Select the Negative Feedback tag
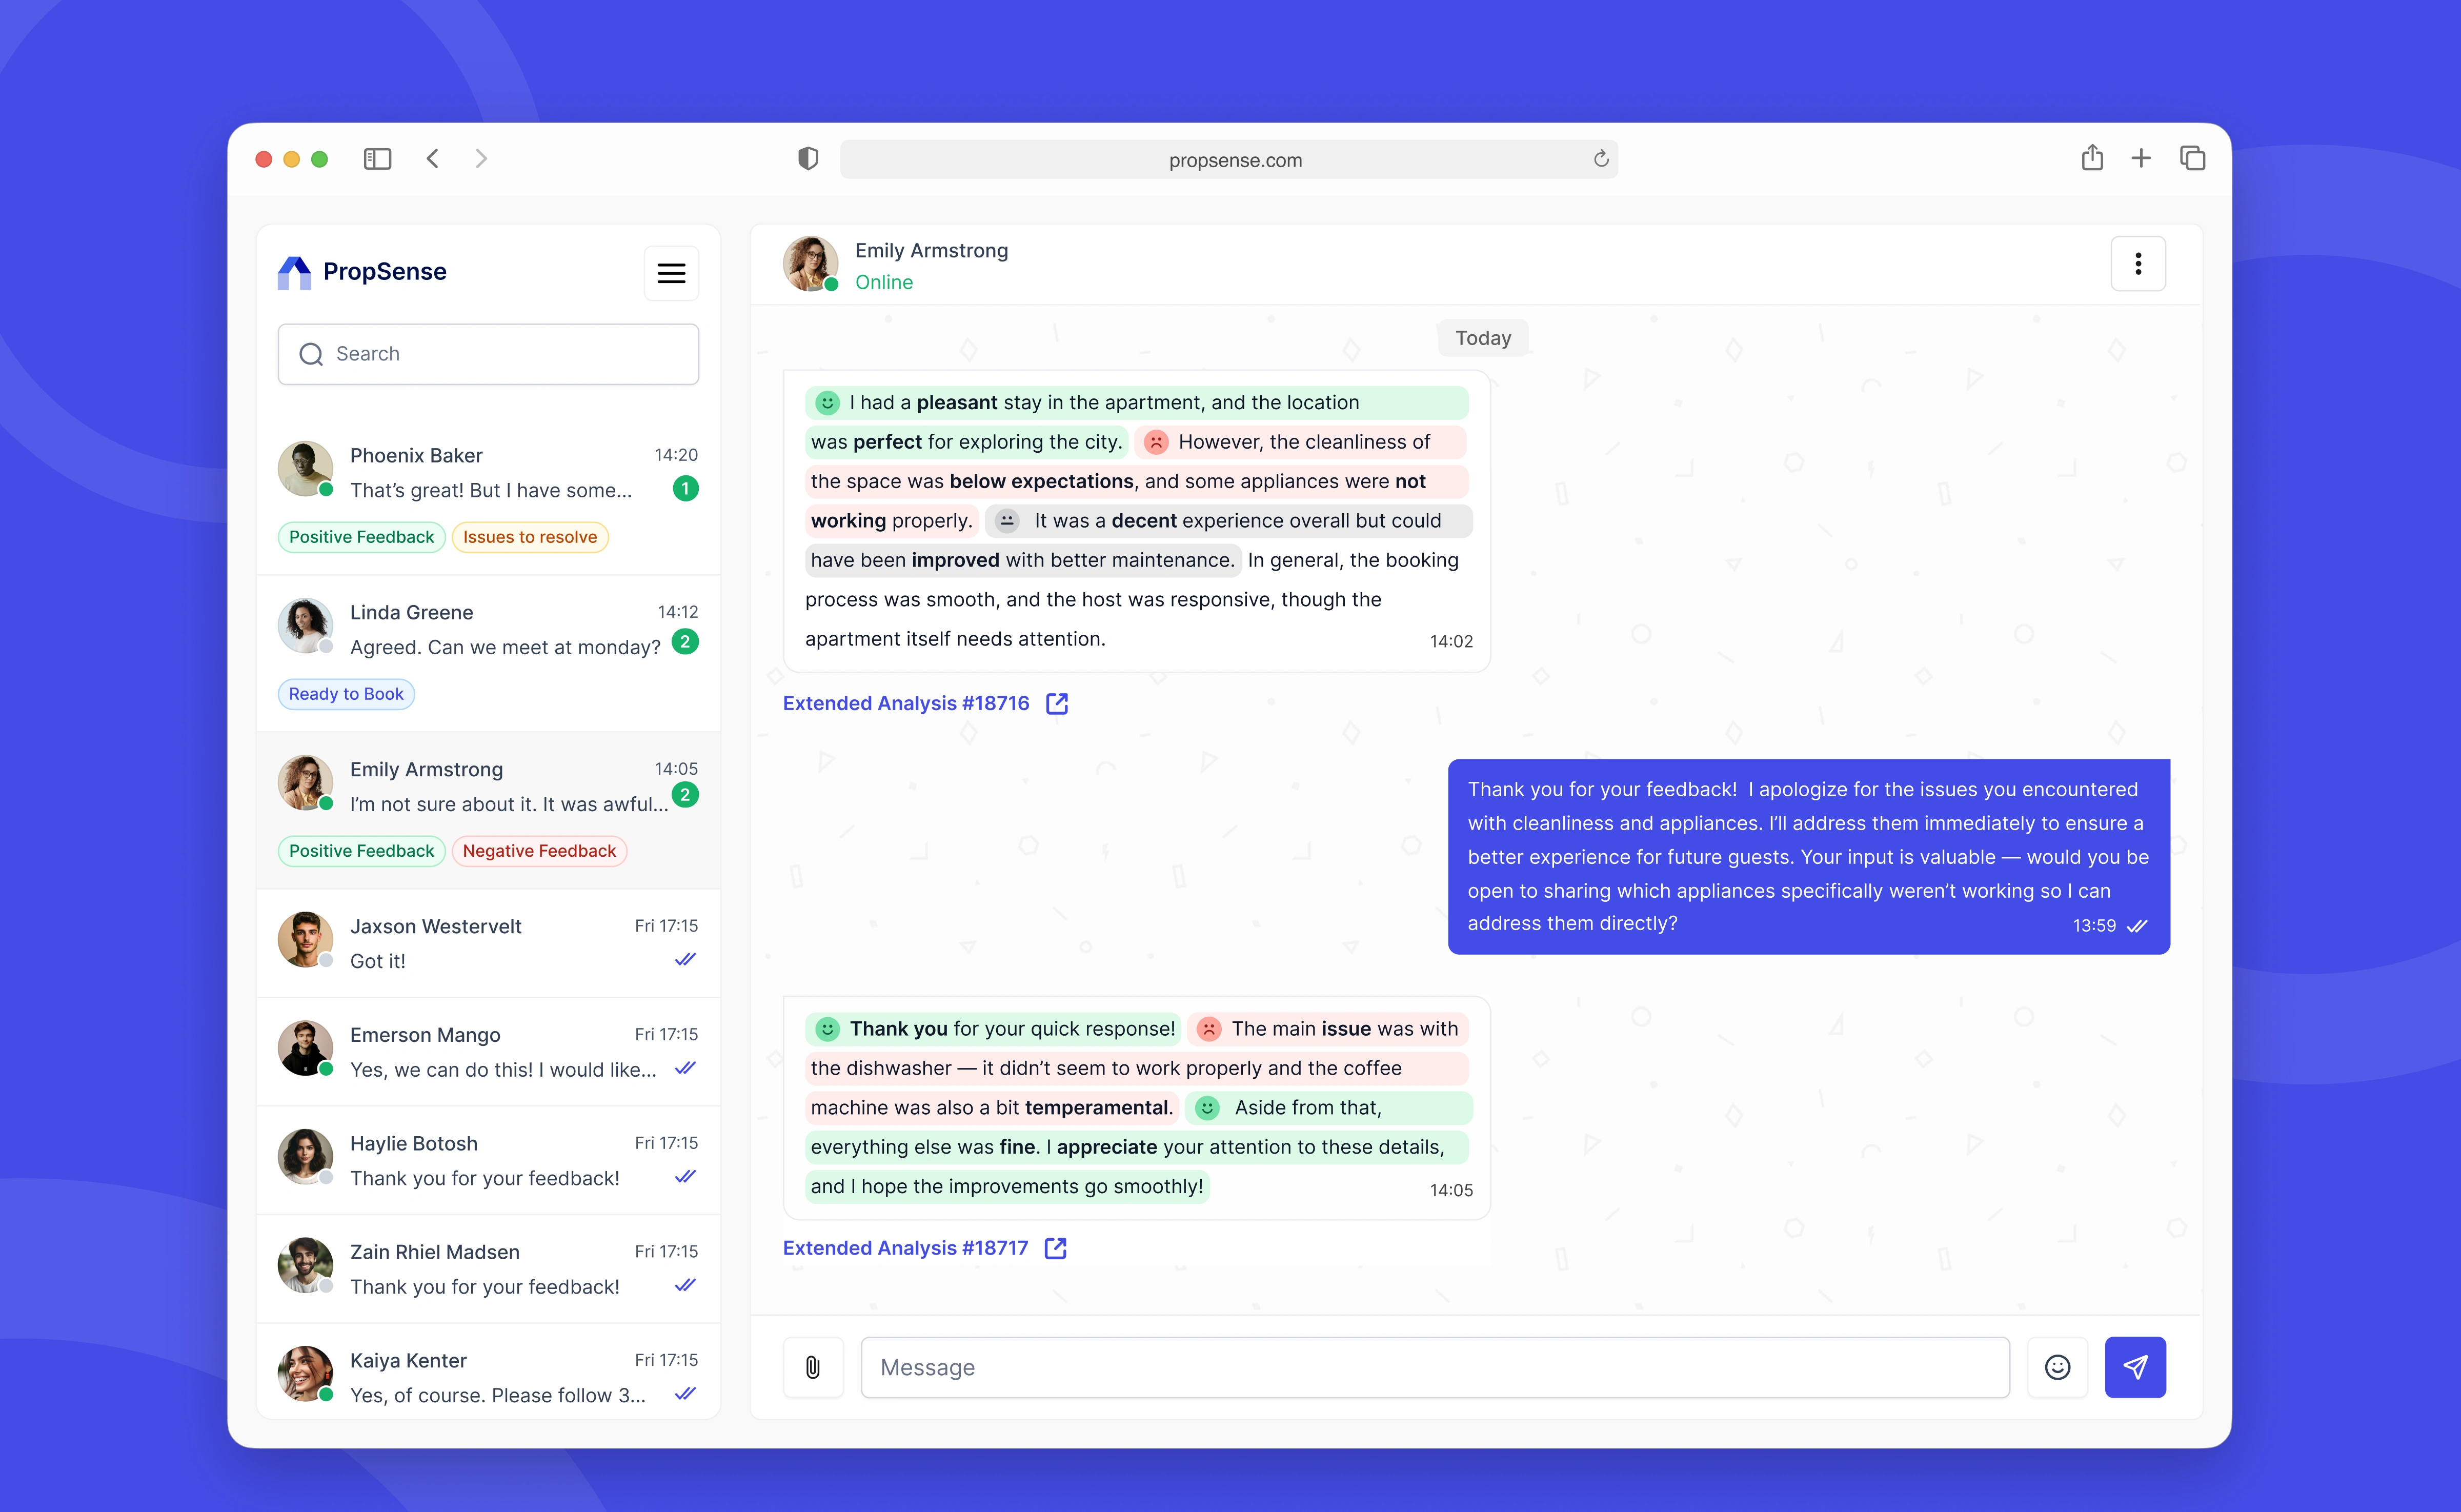The width and height of the screenshot is (2461, 1512). coord(539,851)
